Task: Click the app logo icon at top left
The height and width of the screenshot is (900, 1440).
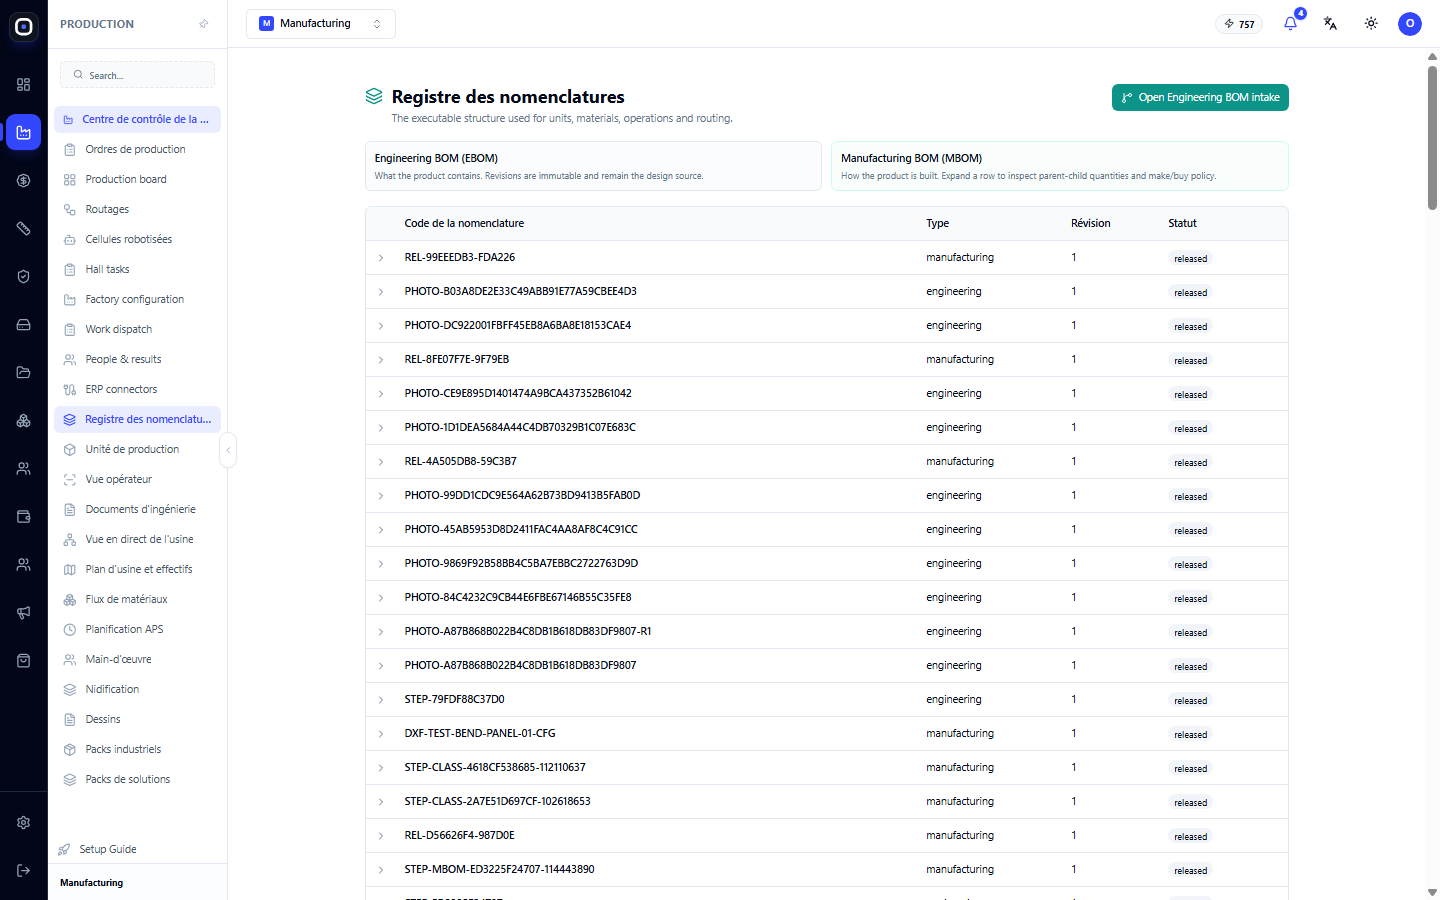Action: pos(24,26)
